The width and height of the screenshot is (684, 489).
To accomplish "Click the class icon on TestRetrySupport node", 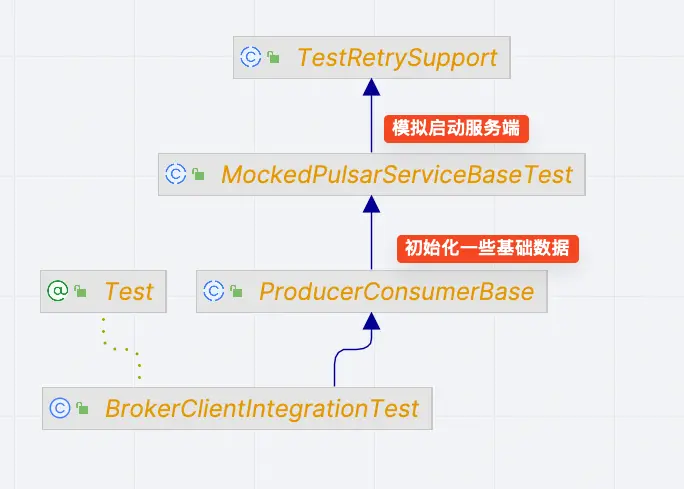I will pos(251,57).
